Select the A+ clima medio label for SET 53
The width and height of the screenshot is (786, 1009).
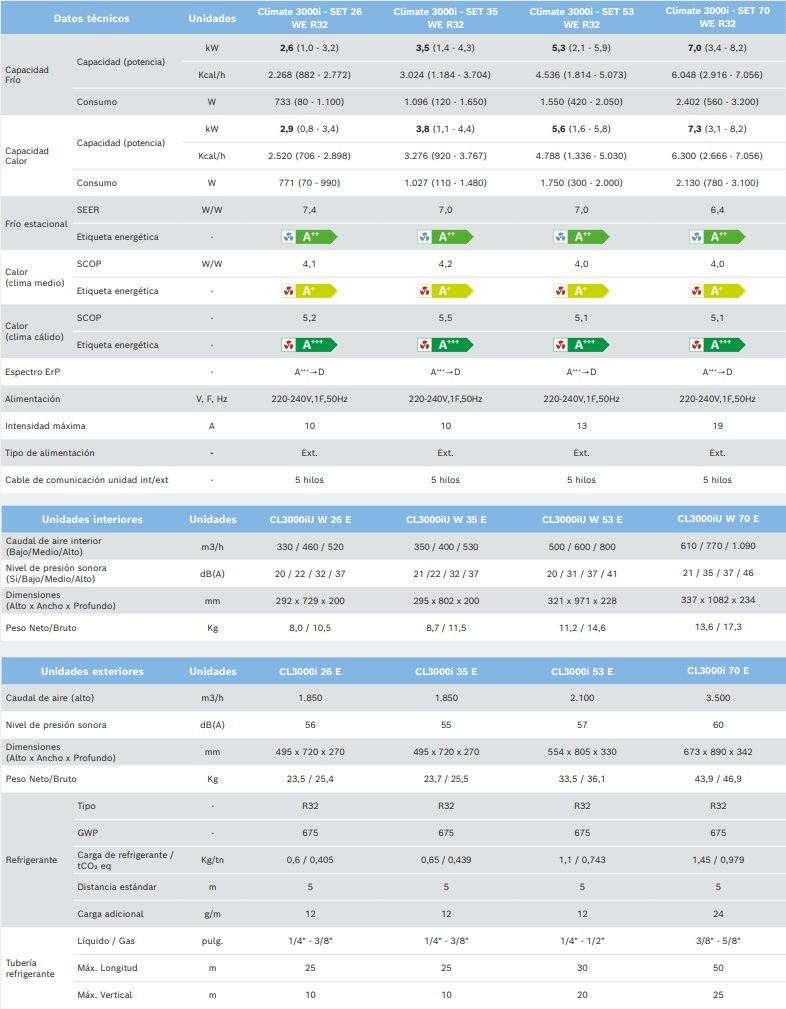coord(581,291)
